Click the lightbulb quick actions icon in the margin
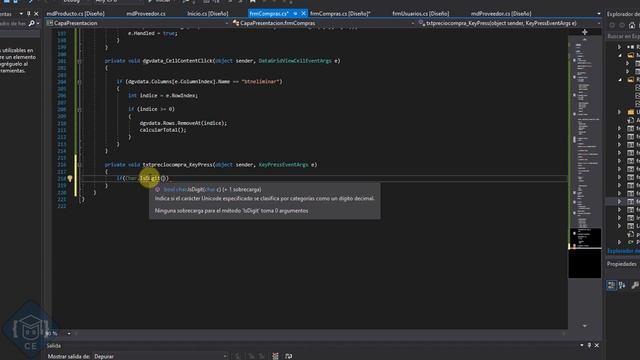This screenshot has width=640, height=360. click(x=70, y=178)
